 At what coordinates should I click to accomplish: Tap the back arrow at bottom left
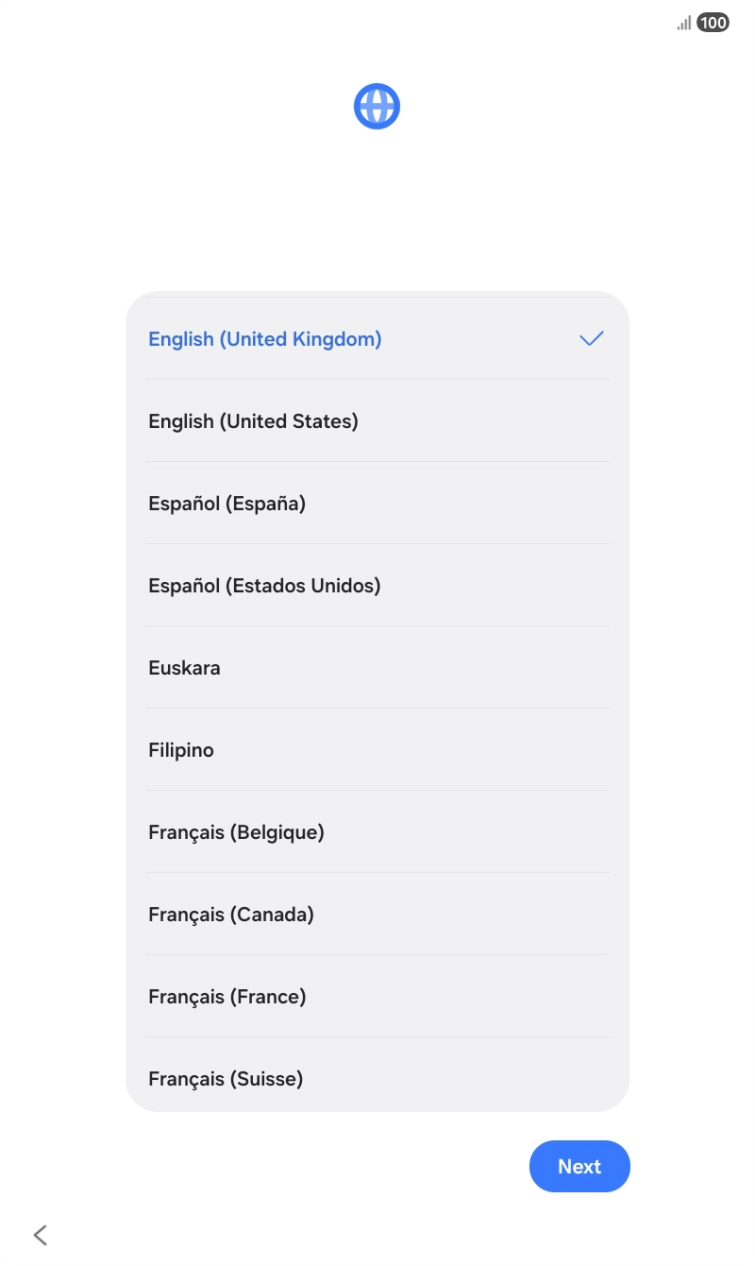tap(39, 1235)
